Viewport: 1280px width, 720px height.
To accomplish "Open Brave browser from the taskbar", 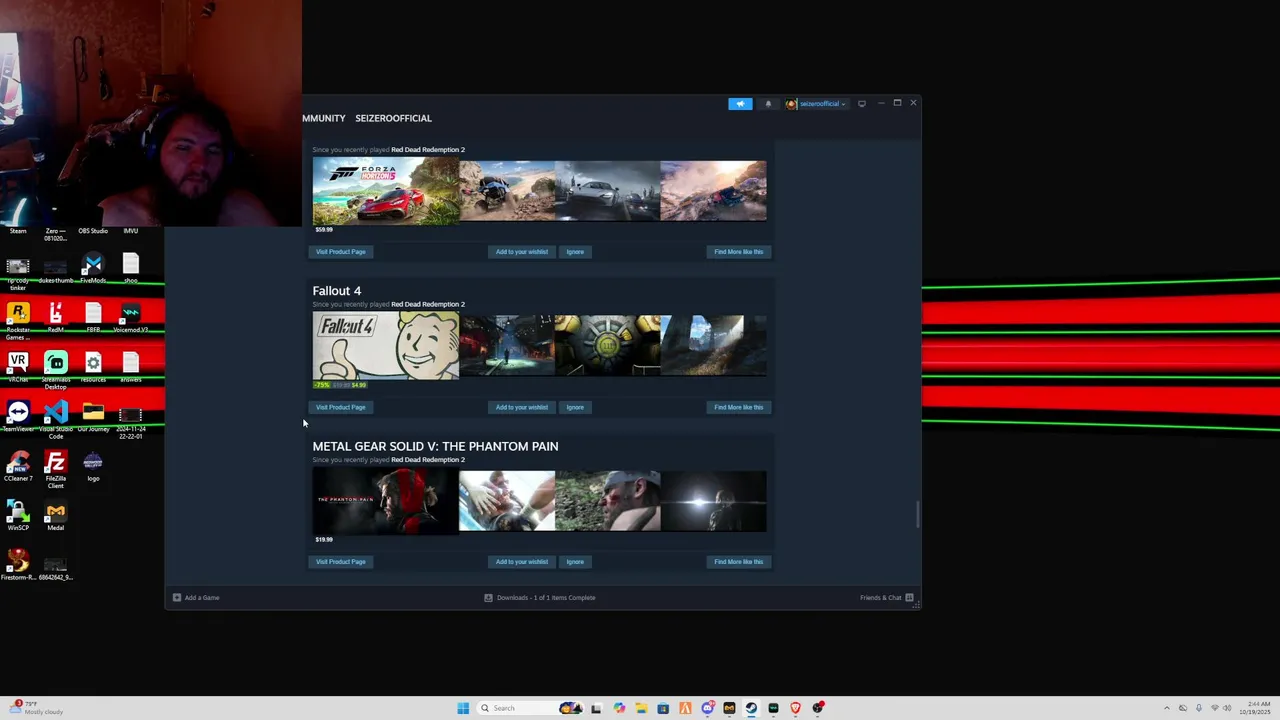I will click(795, 708).
